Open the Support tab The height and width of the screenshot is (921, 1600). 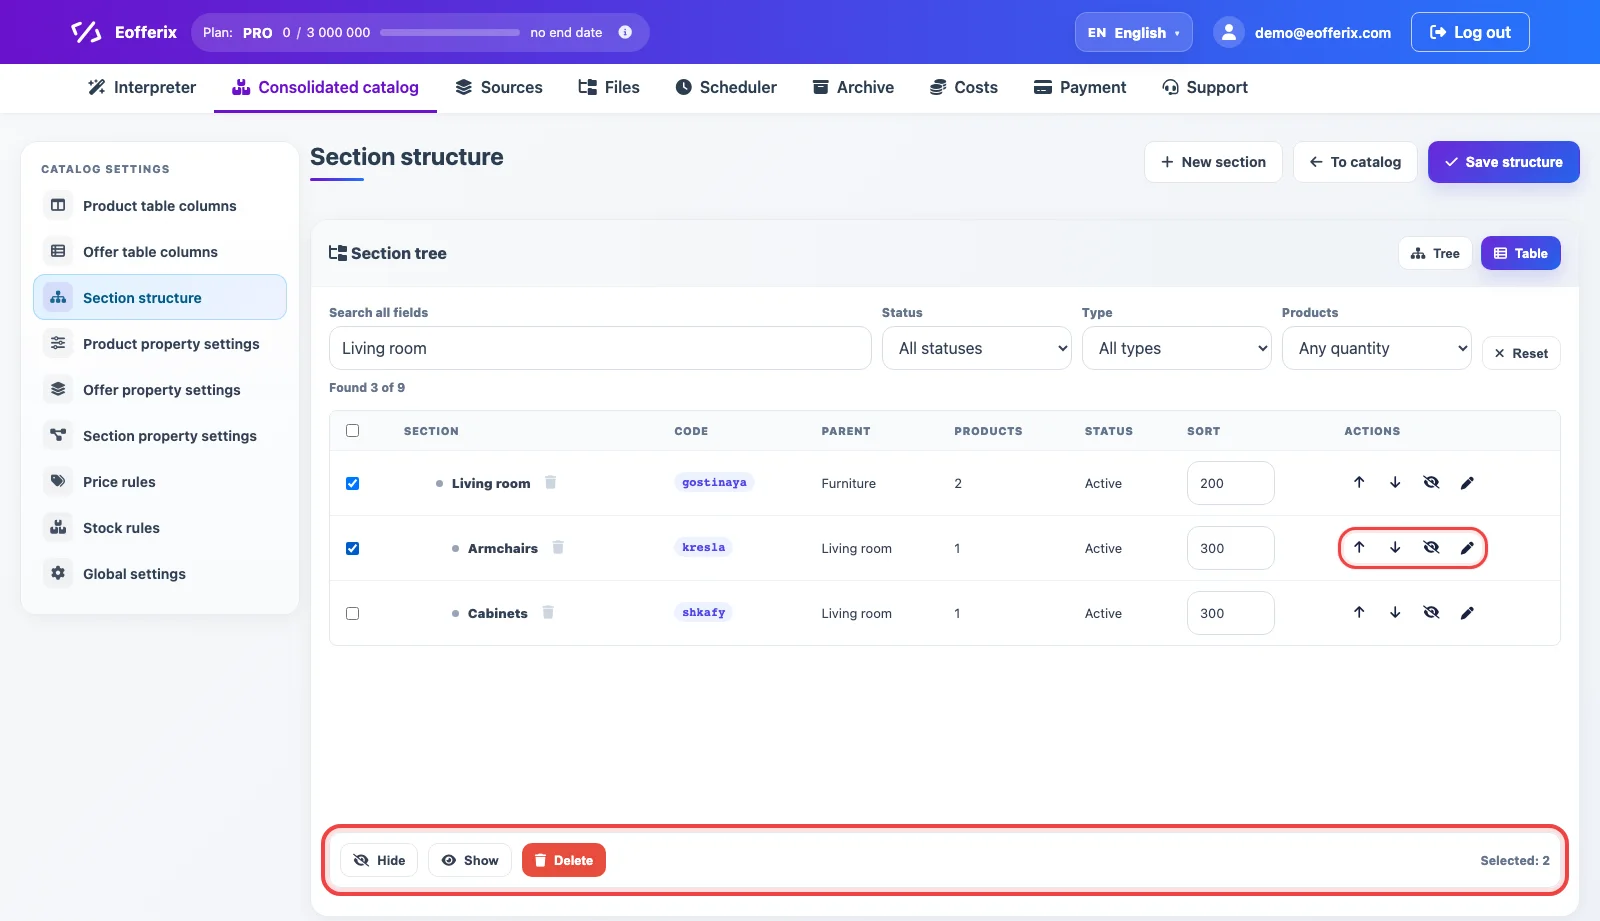click(x=1204, y=87)
